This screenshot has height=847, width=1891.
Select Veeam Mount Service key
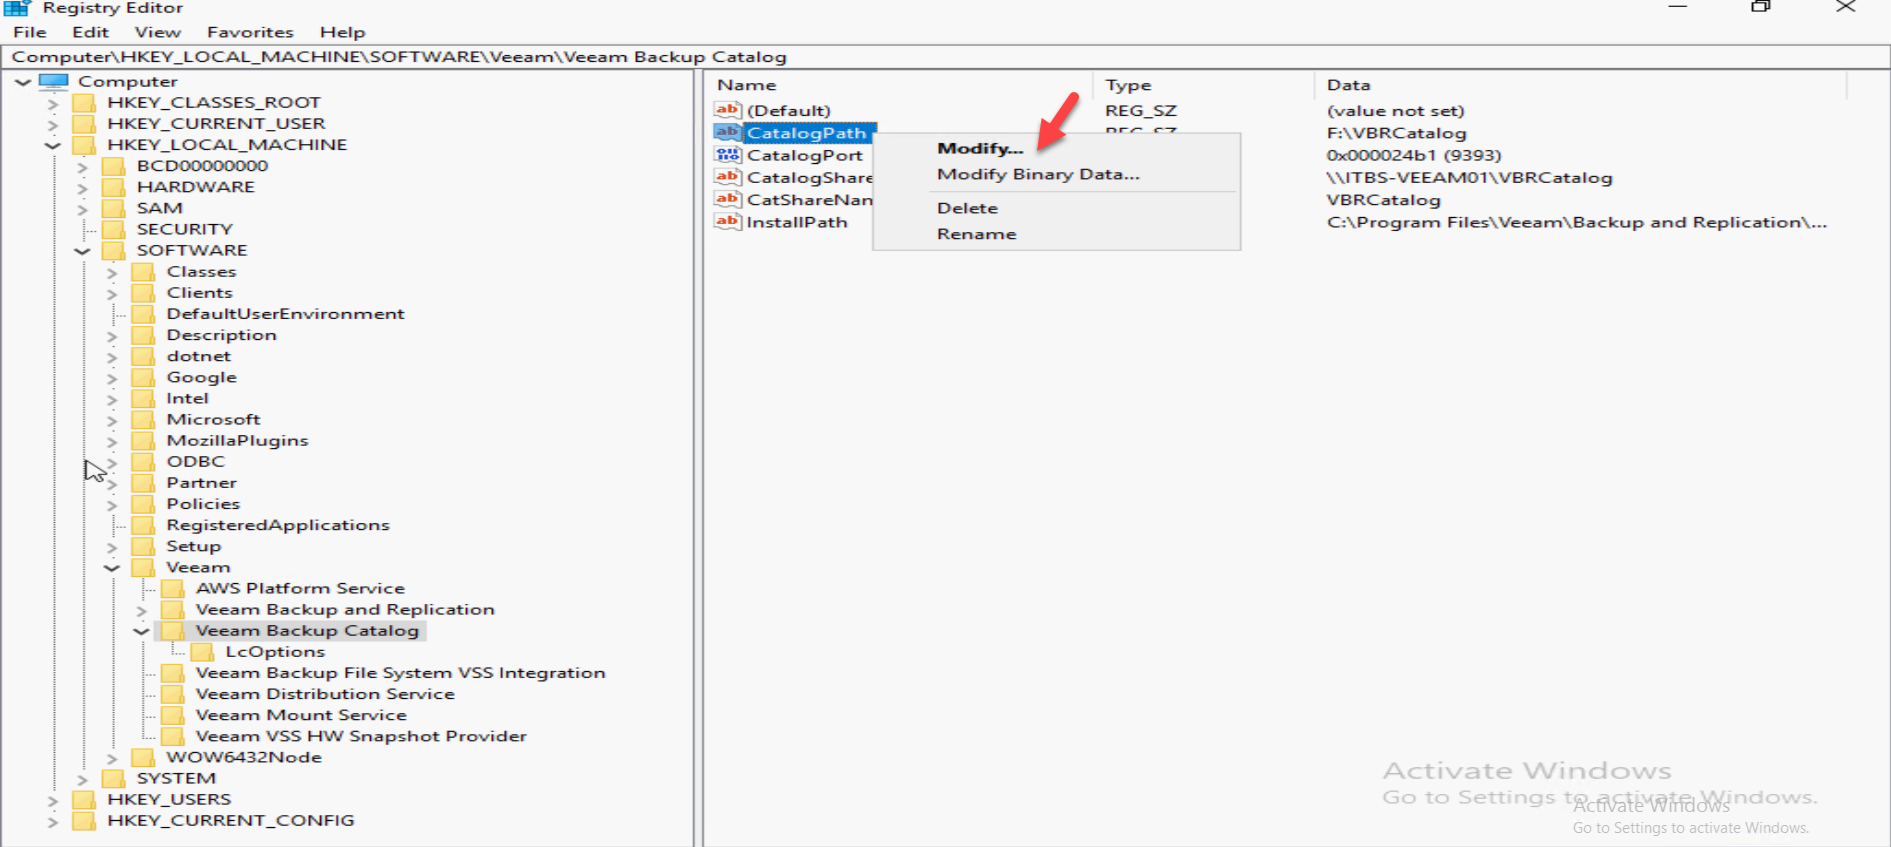click(301, 715)
